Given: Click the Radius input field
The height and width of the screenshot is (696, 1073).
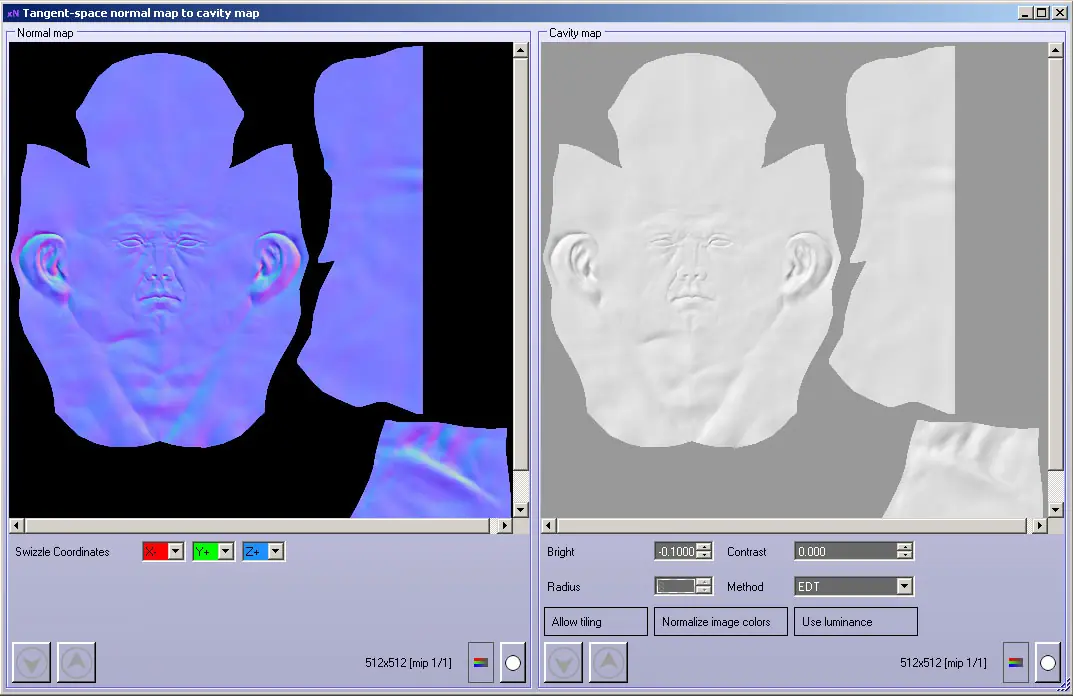Looking at the screenshot, I should (x=675, y=587).
